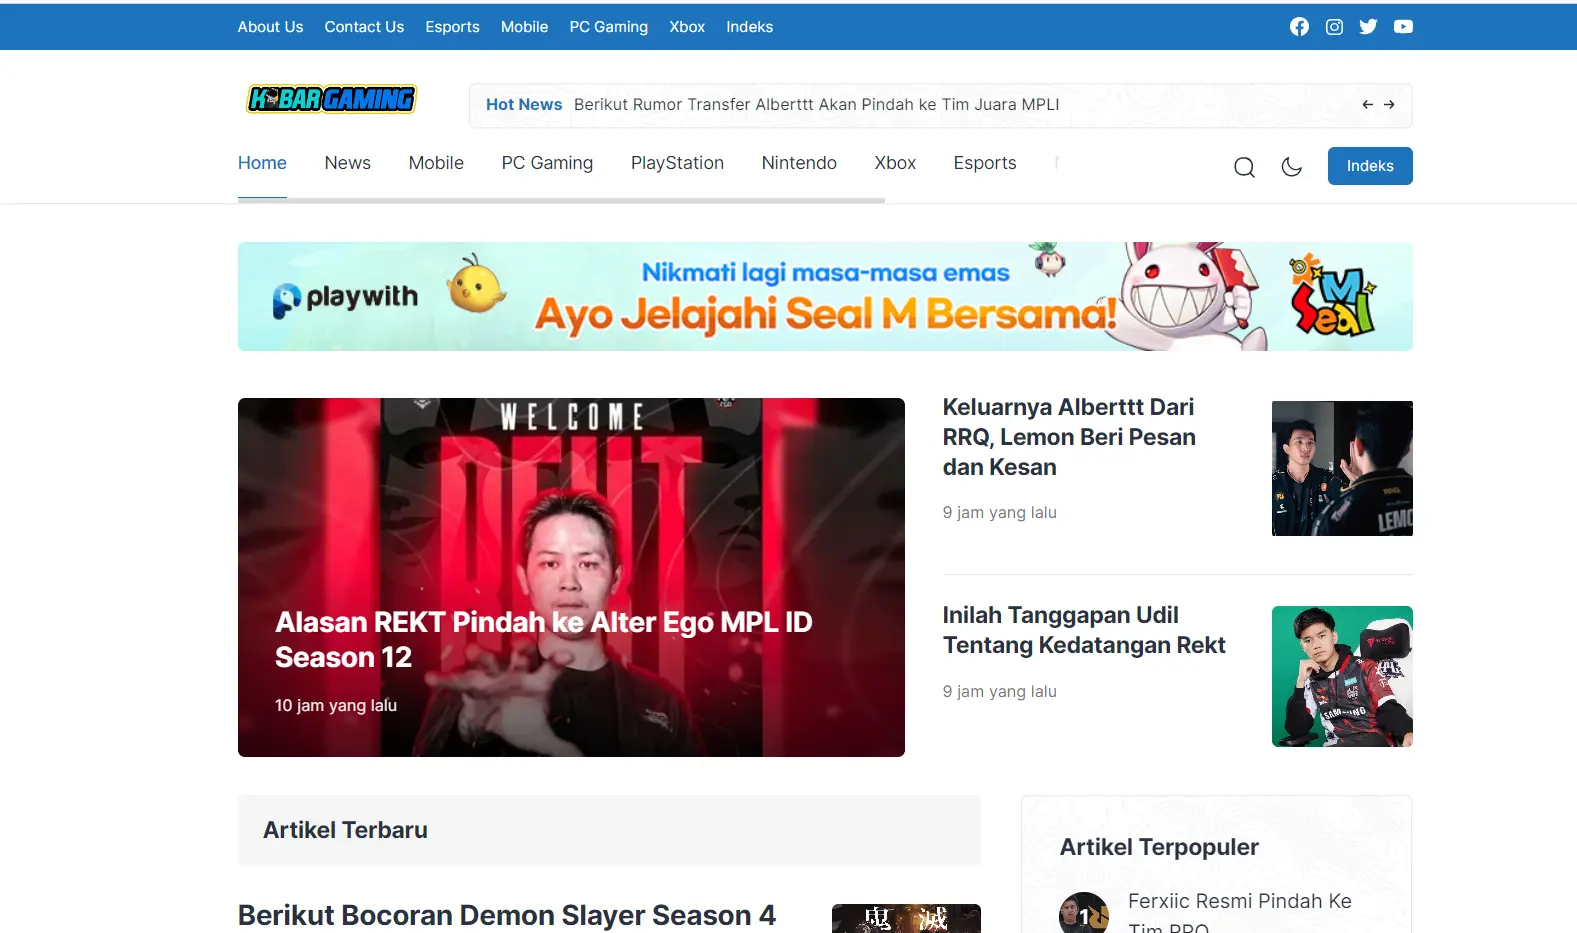1577x933 pixels.
Task: Open article Keluarnya Alberttt Dari RRQ
Action: [x=1069, y=437]
